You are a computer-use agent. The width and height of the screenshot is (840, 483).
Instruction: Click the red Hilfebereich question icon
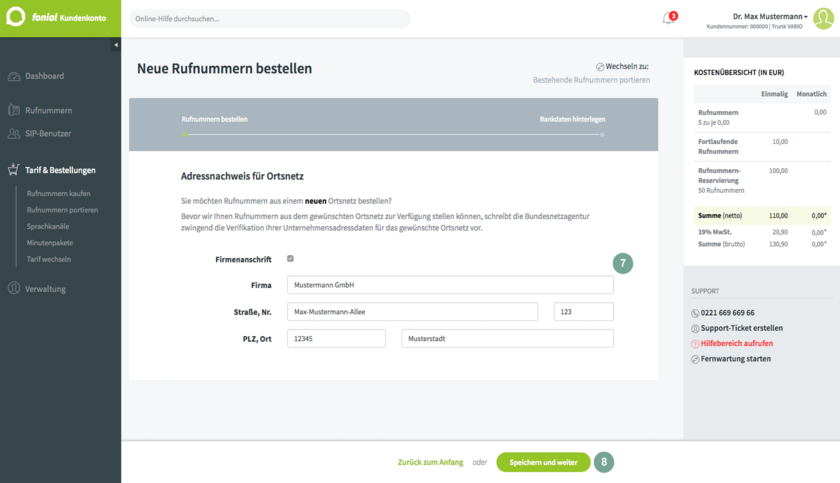tap(695, 344)
